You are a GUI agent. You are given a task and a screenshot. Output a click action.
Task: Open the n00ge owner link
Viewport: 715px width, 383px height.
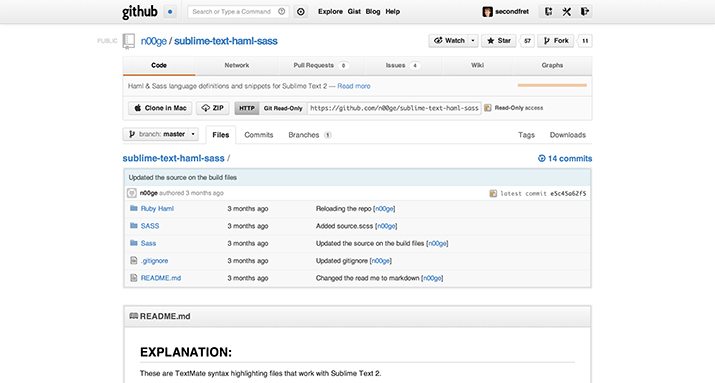[154, 41]
